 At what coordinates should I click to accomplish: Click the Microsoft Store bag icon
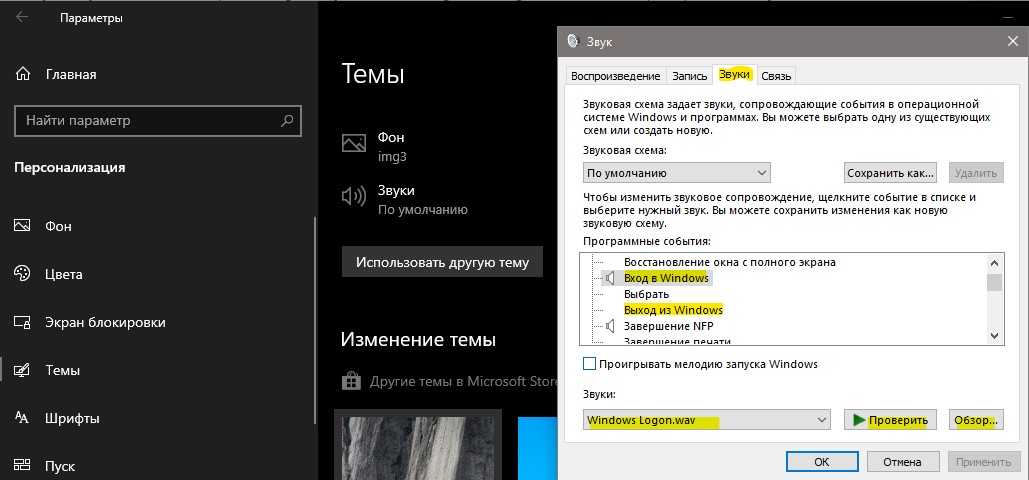coord(351,382)
